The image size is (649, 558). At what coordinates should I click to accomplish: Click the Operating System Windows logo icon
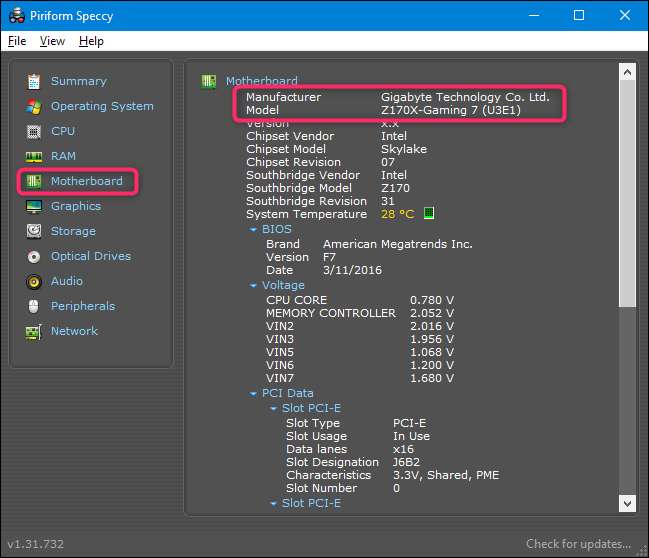34,106
